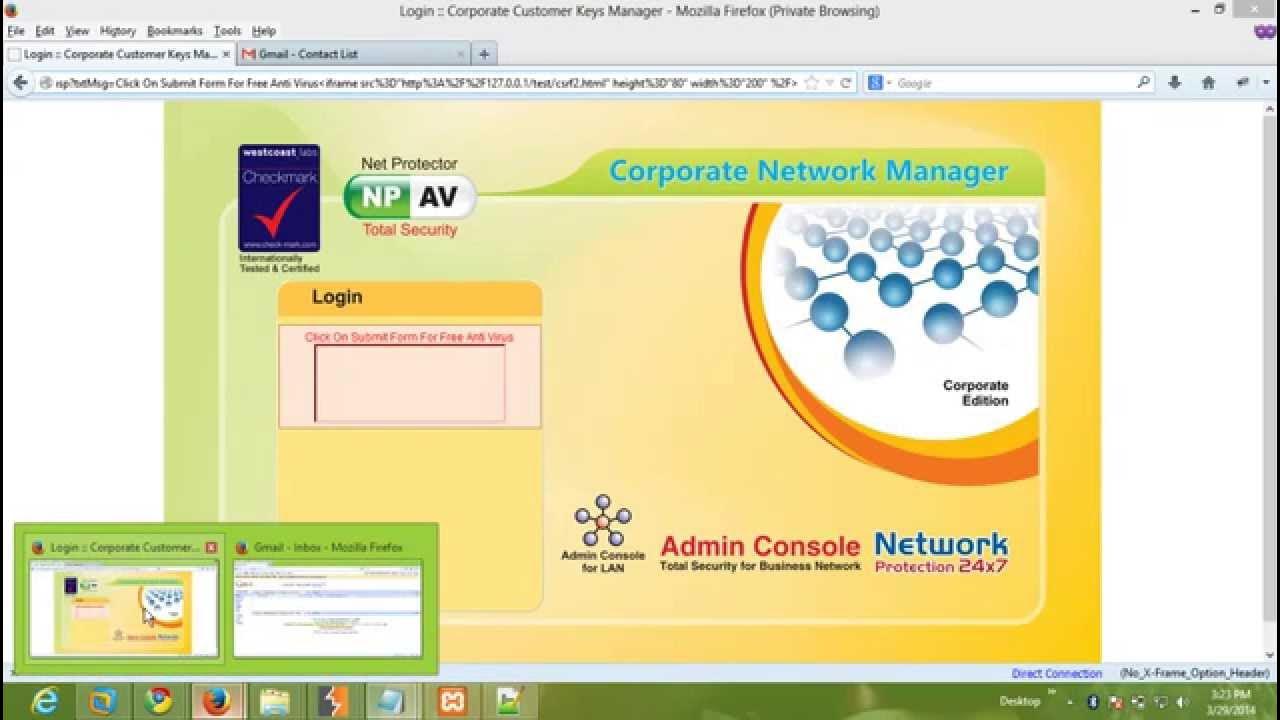
Task: Open the clock showing 3:23 PM
Action: [1229, 701]
